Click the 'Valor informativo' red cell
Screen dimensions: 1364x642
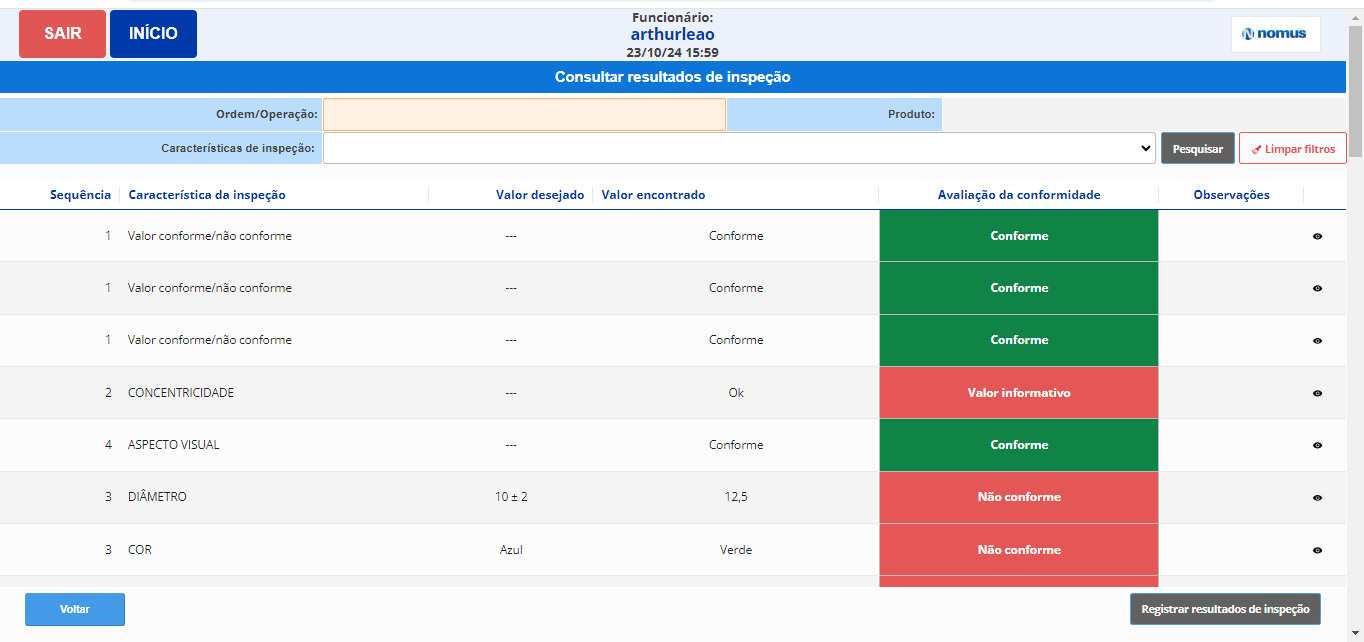(x=1019, y=393)
